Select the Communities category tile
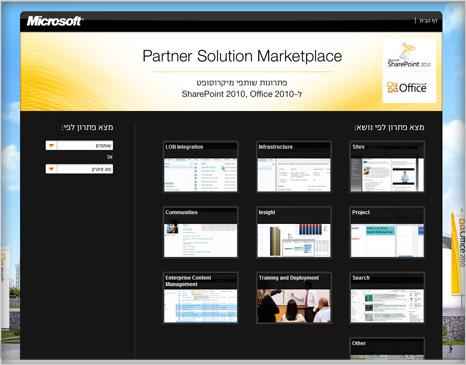This screenshot has width=466, height=365. (200, 232)
